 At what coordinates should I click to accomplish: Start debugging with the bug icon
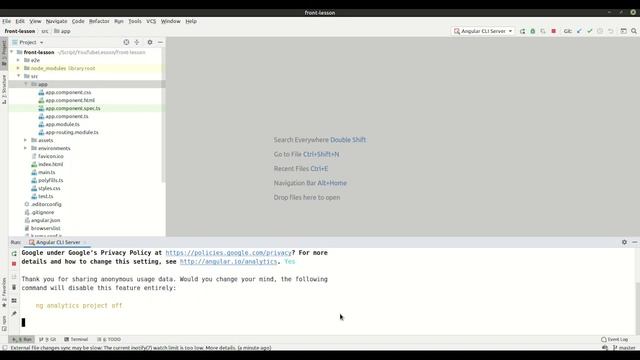point(533,31)
